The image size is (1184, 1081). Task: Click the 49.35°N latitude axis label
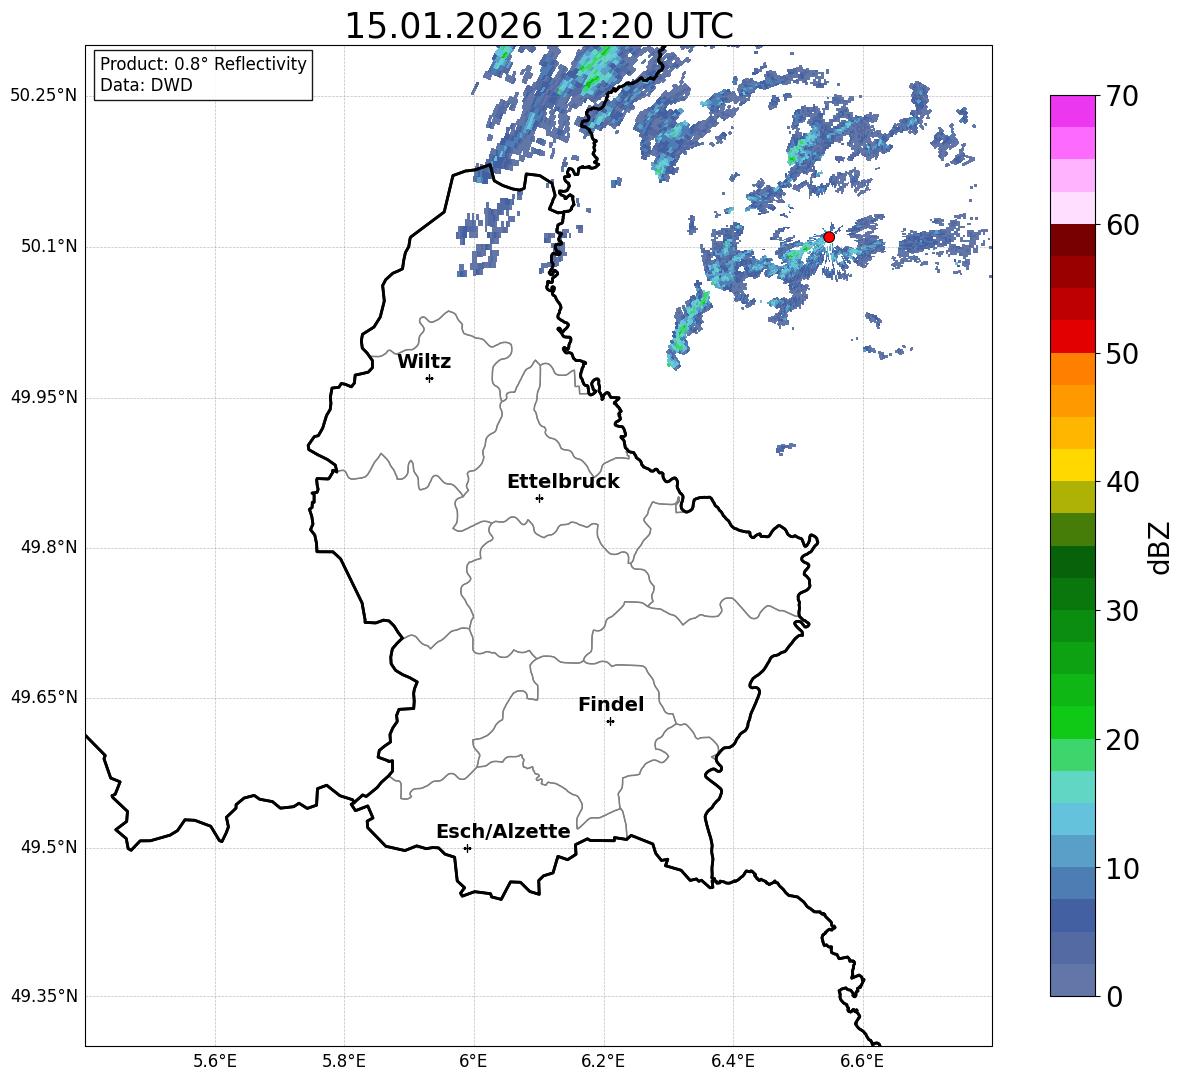[x=44, y=996]
